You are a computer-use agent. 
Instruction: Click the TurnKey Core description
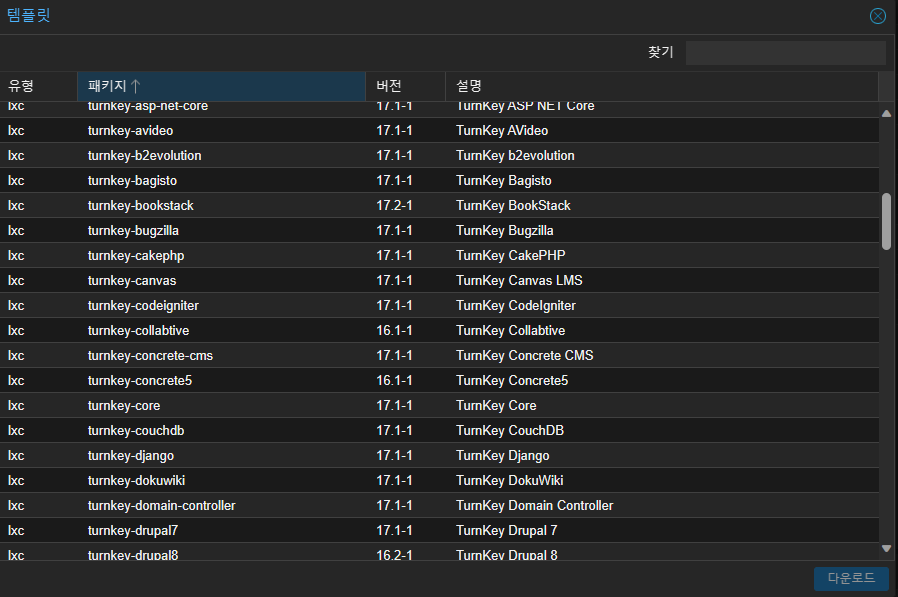click(496, 406)
